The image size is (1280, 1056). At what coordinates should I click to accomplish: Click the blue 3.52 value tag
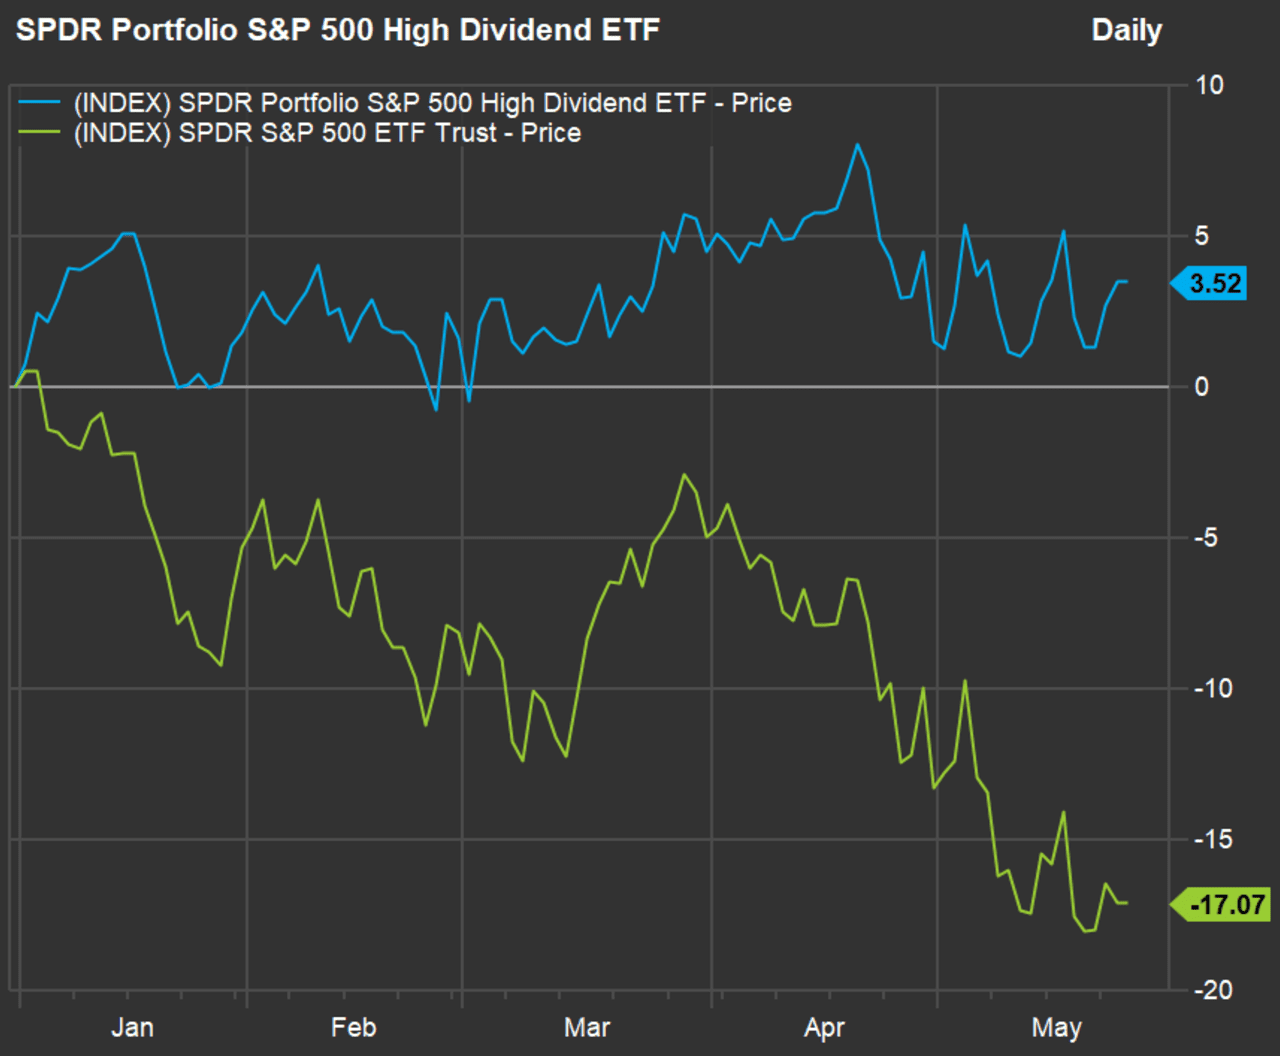click(1208, 284)
